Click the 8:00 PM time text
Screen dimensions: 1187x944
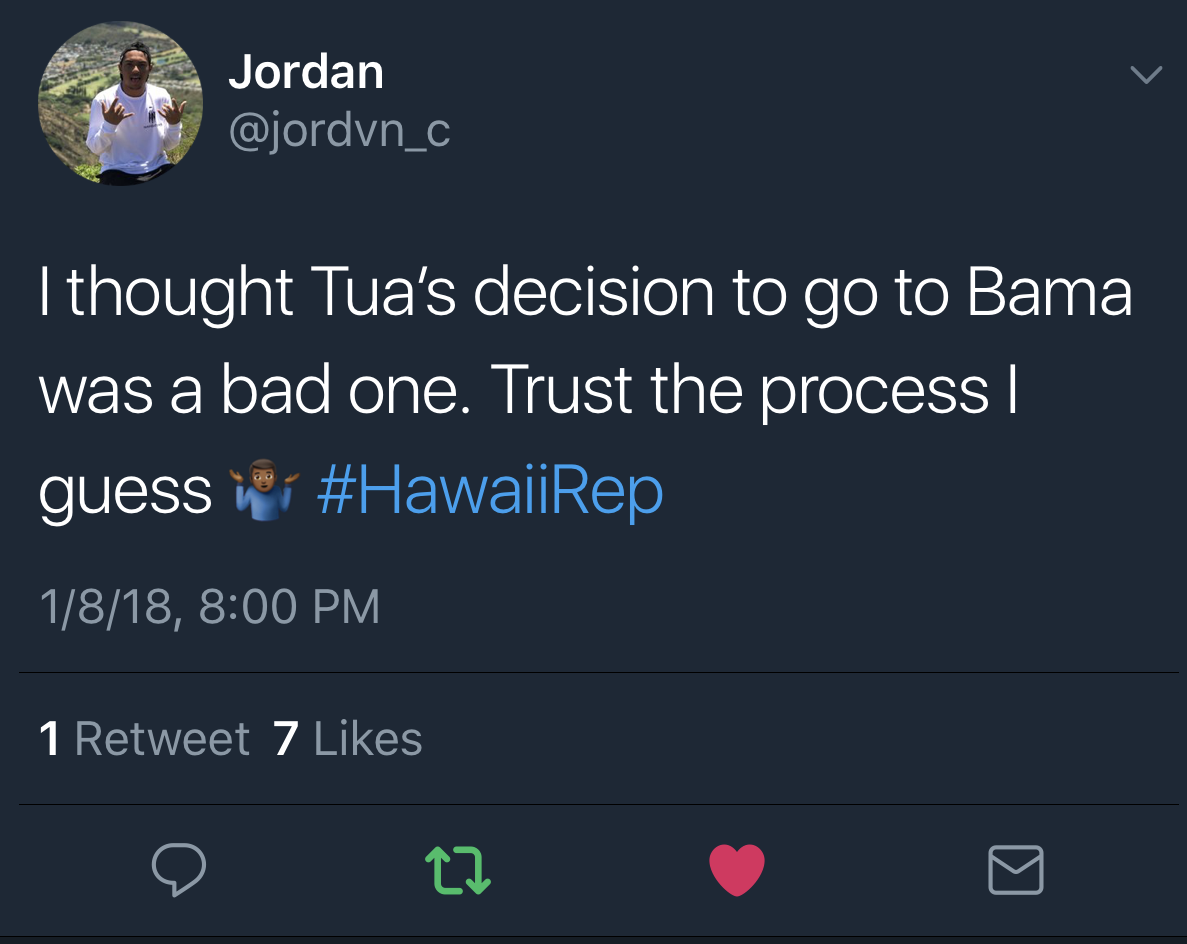289,607
